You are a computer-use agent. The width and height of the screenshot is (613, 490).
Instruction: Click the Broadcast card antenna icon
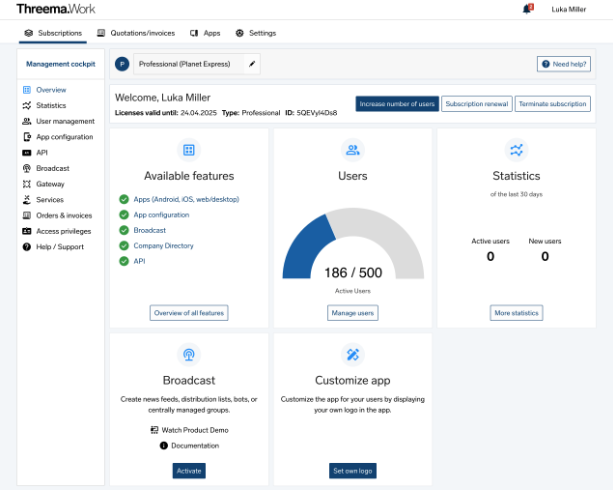(x=189, y=355)
